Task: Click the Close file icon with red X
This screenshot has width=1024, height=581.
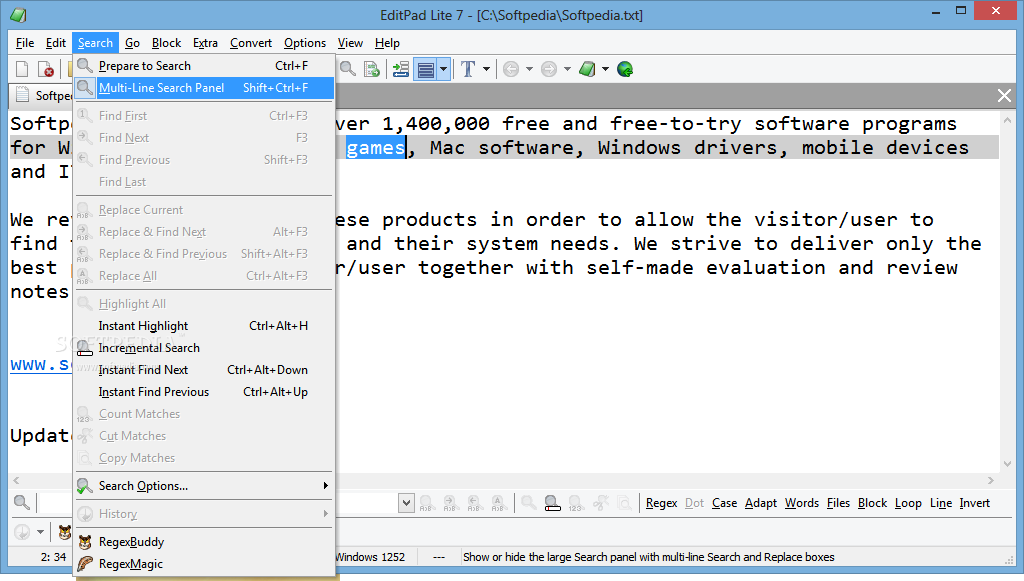Action: pos(45,69)
